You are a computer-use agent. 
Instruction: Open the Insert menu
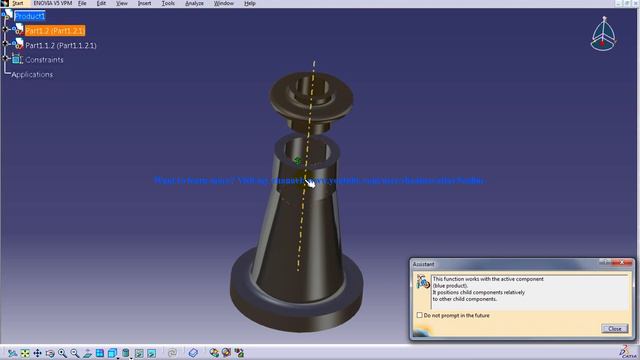(x=144, y=3)
